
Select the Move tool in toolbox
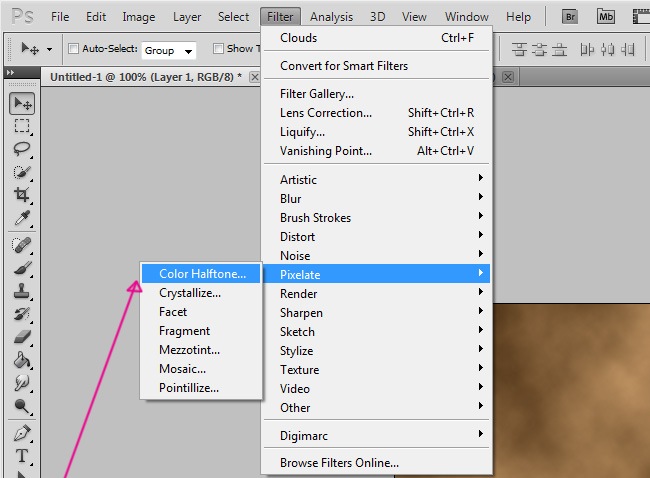click(22, 103)
